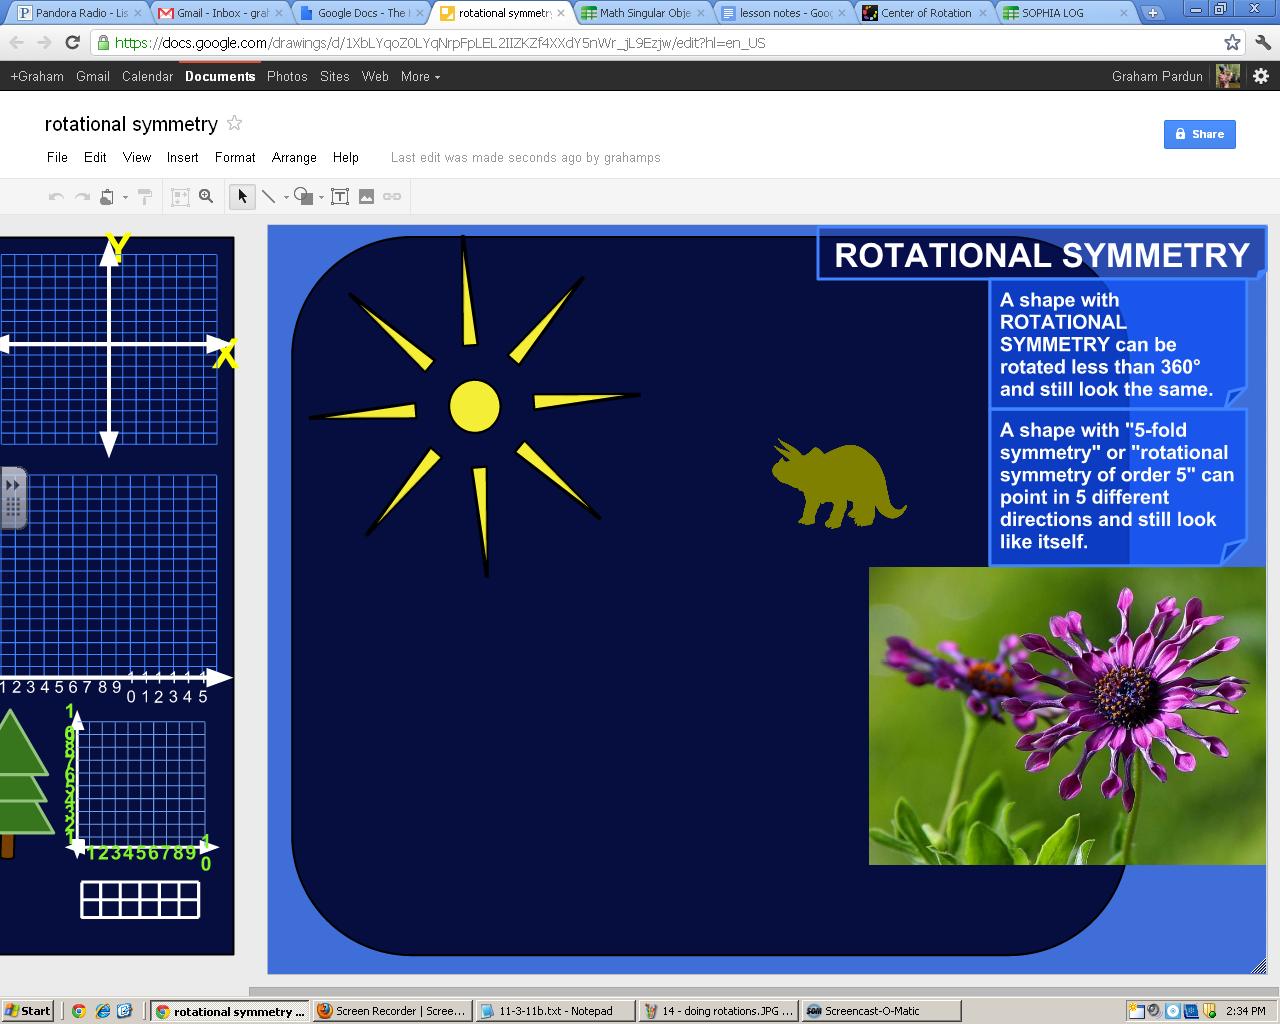Screen dimensions: 1280x1024
Task: Click the zoom to fit icon
Action: tap(180, 197)
